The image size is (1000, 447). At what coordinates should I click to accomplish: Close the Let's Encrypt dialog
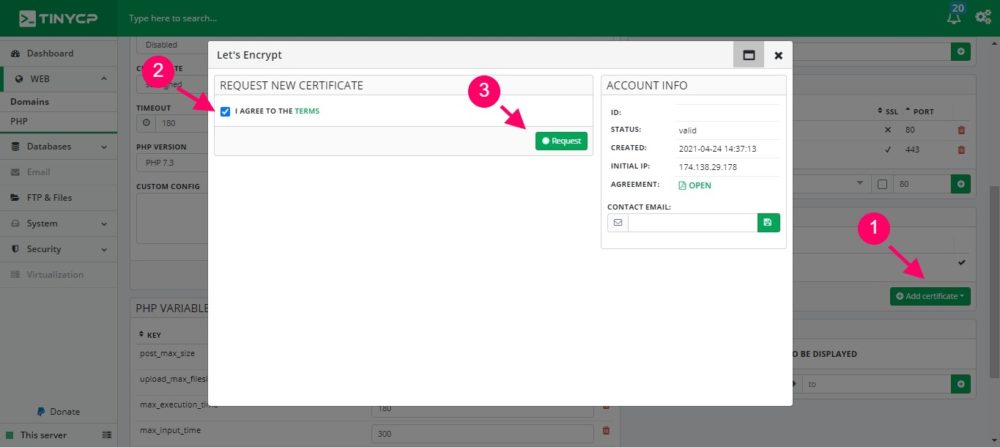[778, 55]
